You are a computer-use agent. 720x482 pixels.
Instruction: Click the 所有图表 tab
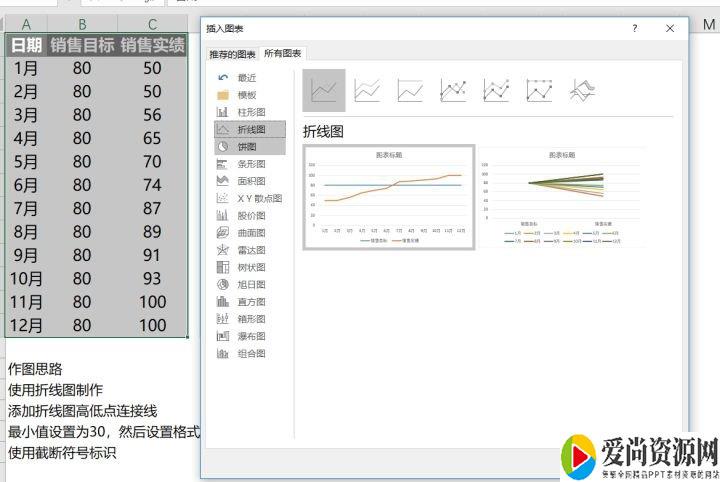pos(283,53)
